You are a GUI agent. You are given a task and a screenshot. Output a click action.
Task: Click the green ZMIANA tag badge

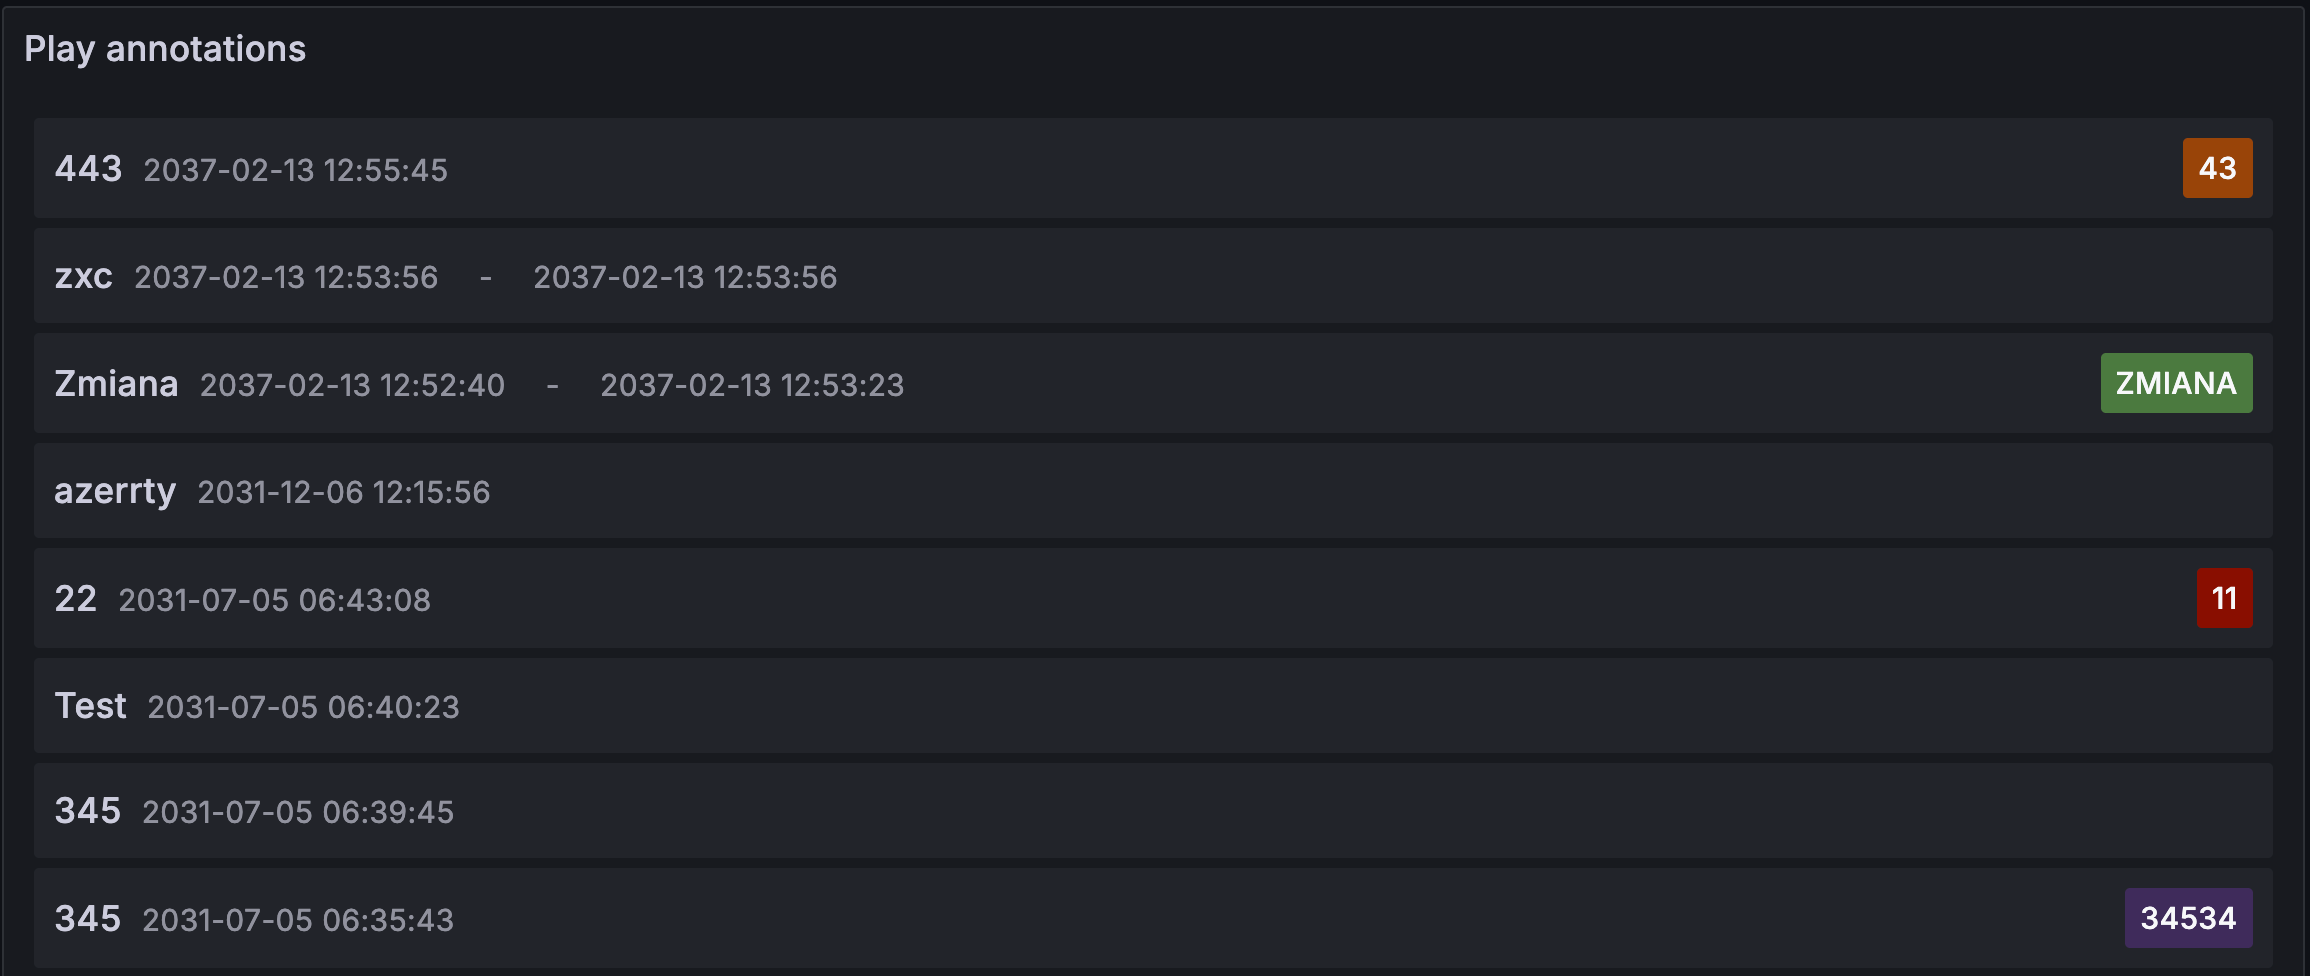point(2176,382)
